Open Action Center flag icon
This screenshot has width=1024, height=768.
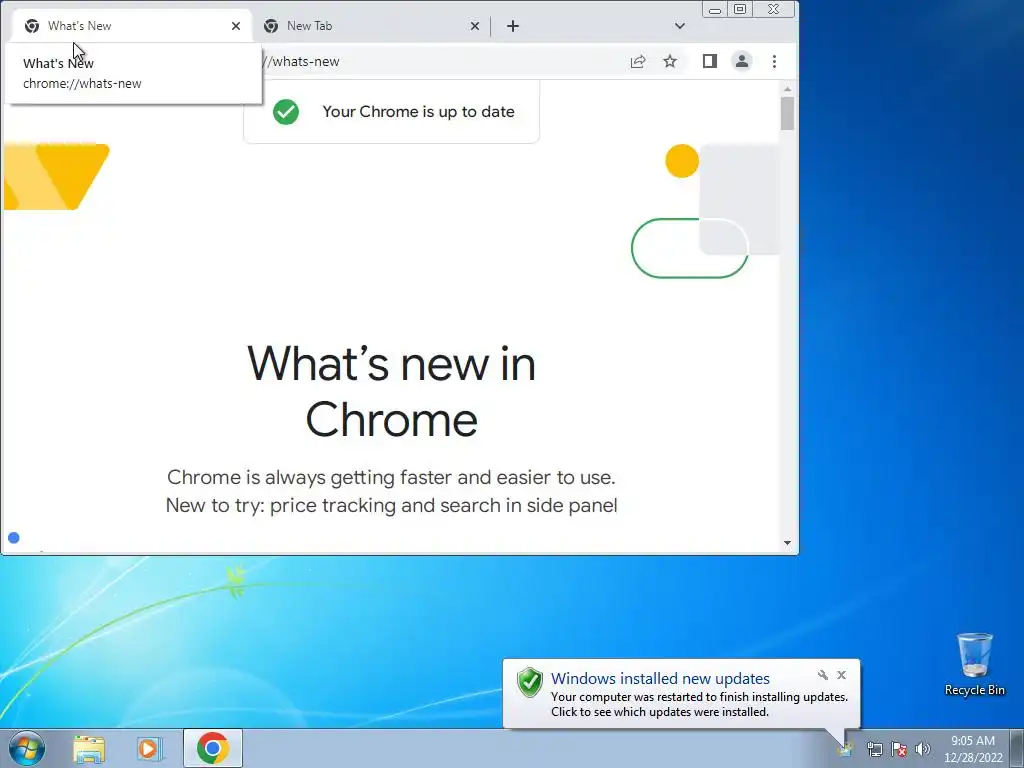899,748
